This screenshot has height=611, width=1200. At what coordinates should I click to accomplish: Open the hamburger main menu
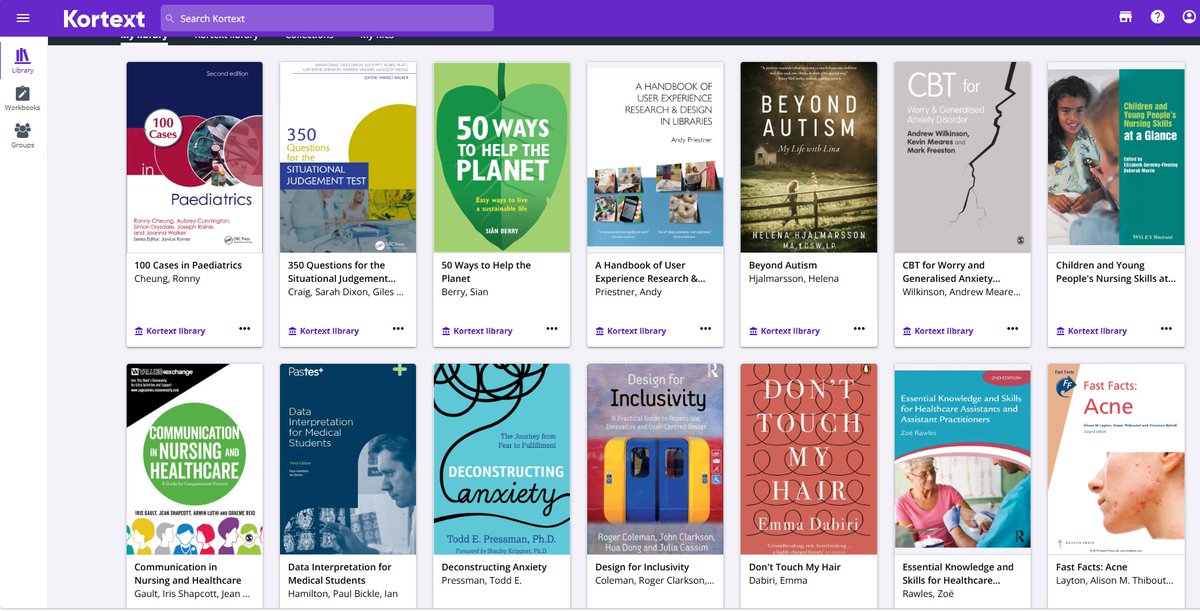point(23,18)
